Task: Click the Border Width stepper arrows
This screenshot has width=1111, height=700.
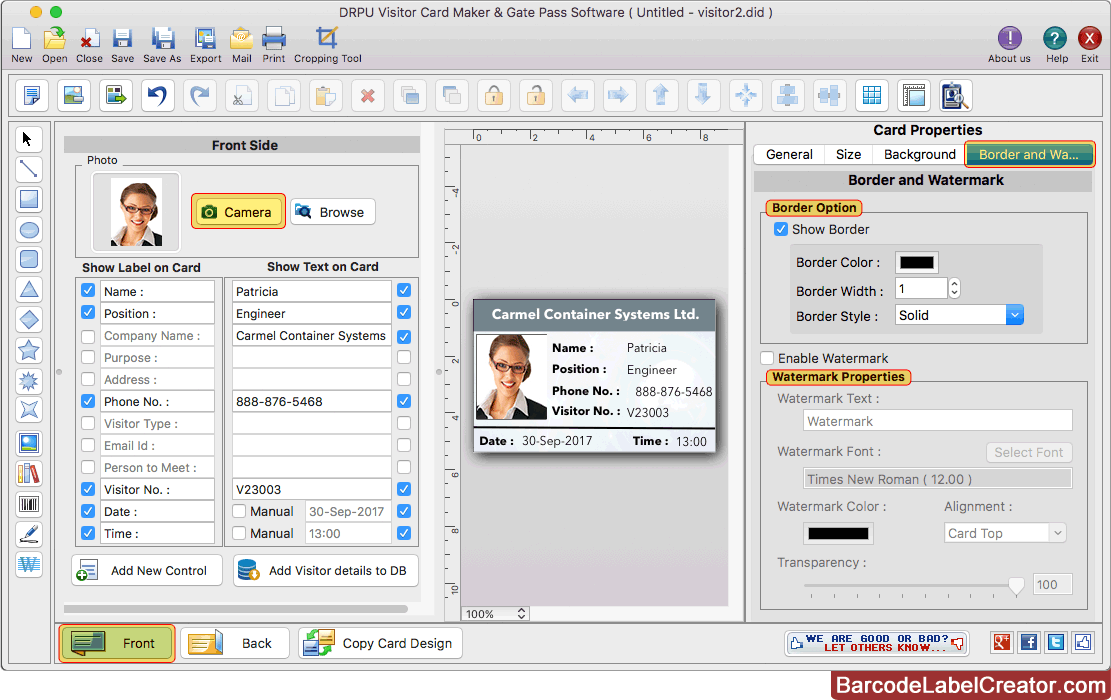Action: (954, 288)
